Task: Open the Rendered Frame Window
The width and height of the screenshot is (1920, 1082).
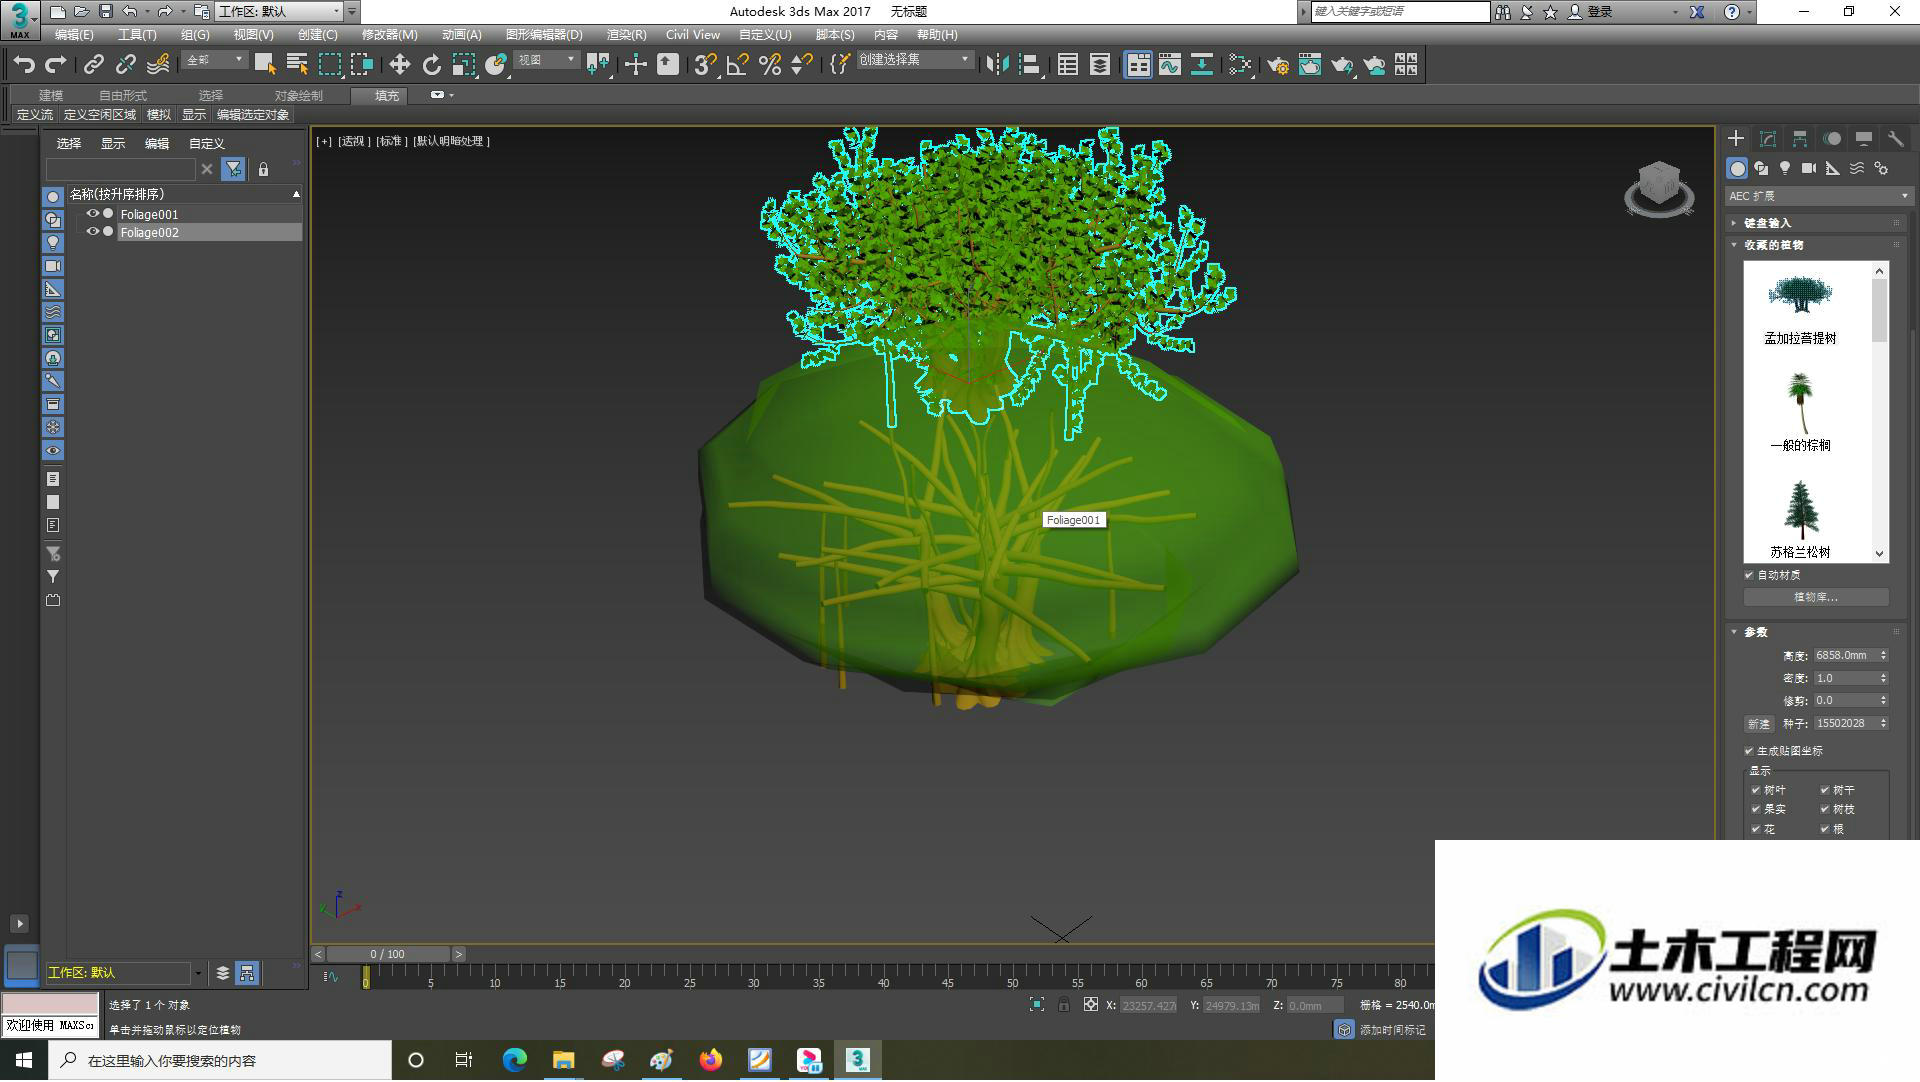Action: pos(1310,65)
